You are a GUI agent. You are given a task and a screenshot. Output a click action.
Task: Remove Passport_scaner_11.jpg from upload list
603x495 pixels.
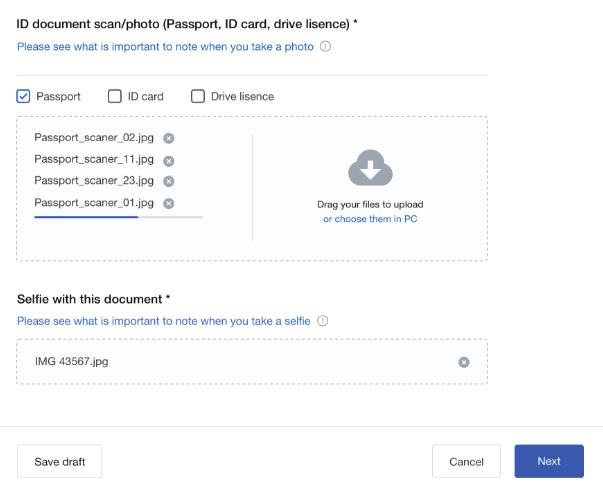169,160
